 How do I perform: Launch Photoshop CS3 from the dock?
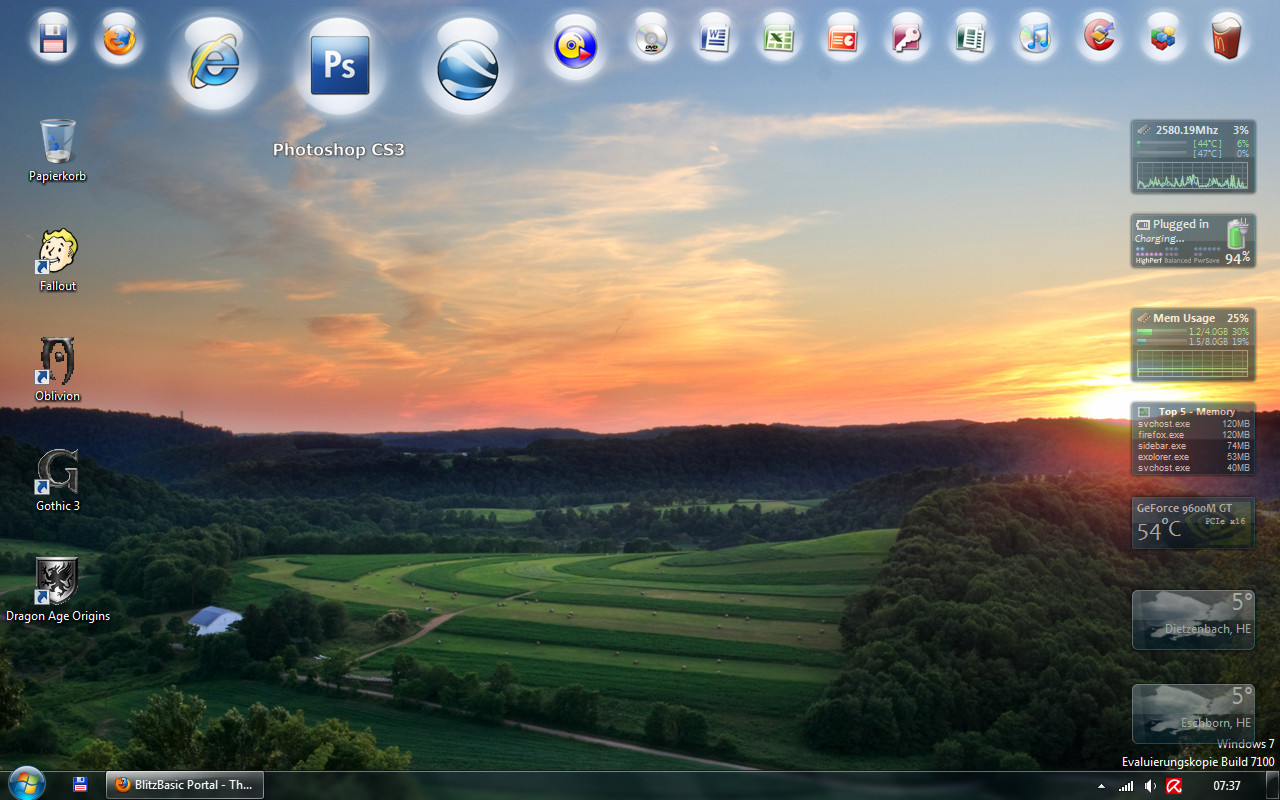[x=340, y=65]
